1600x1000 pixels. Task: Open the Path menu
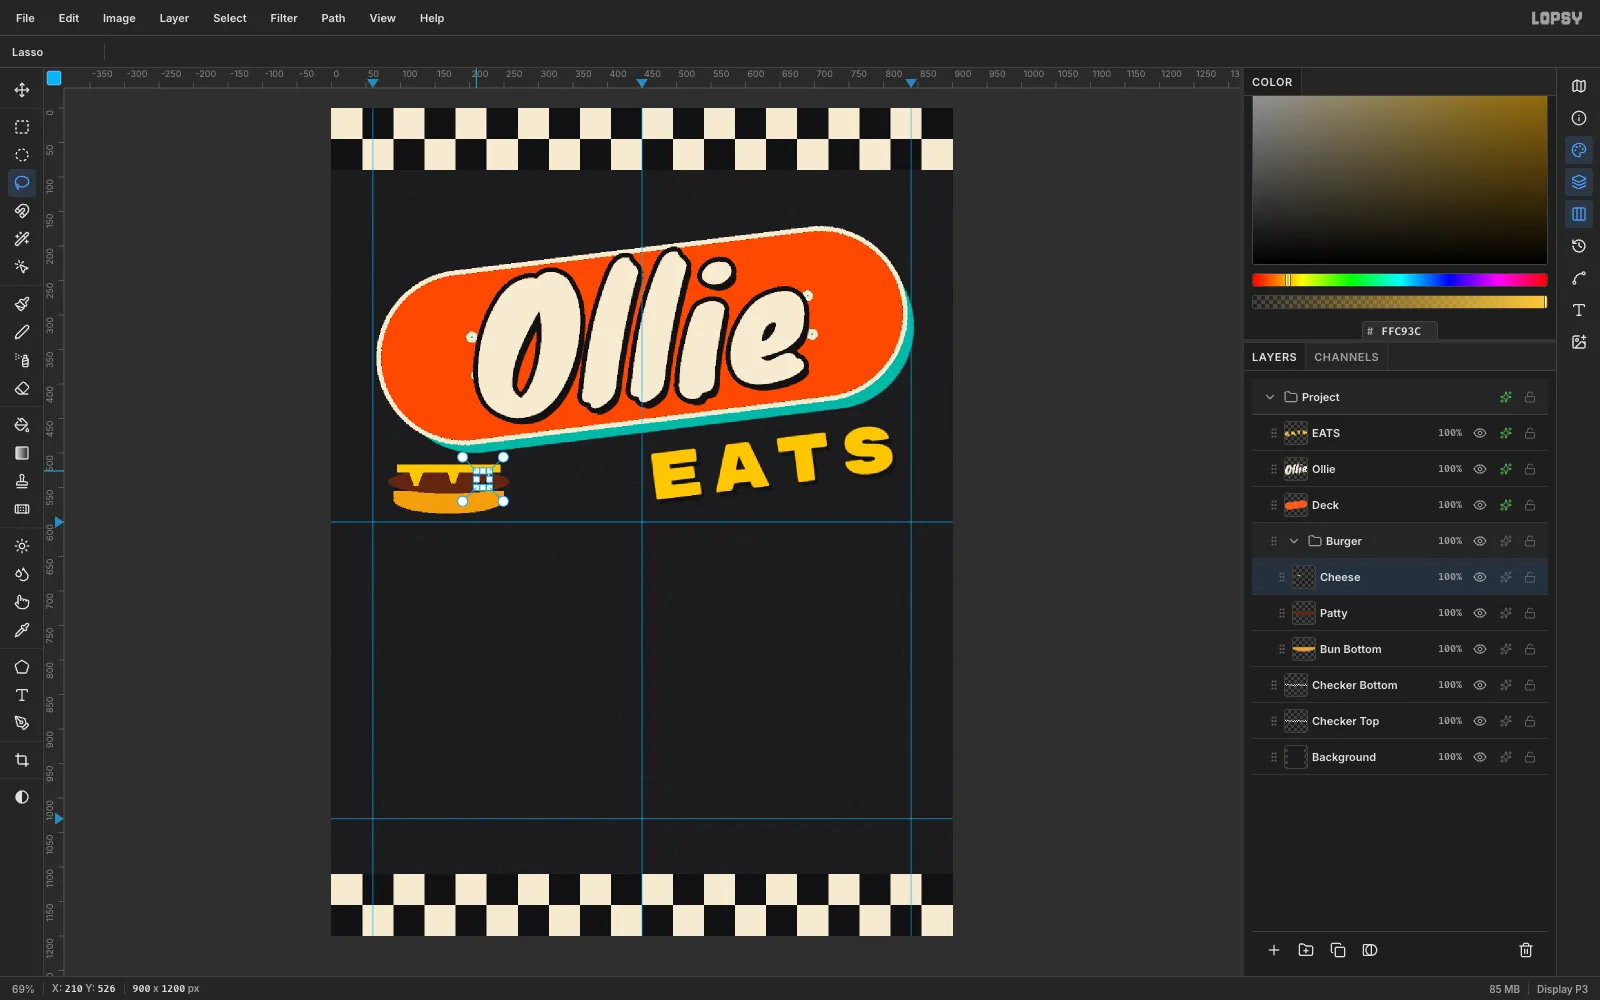(333, 18)
